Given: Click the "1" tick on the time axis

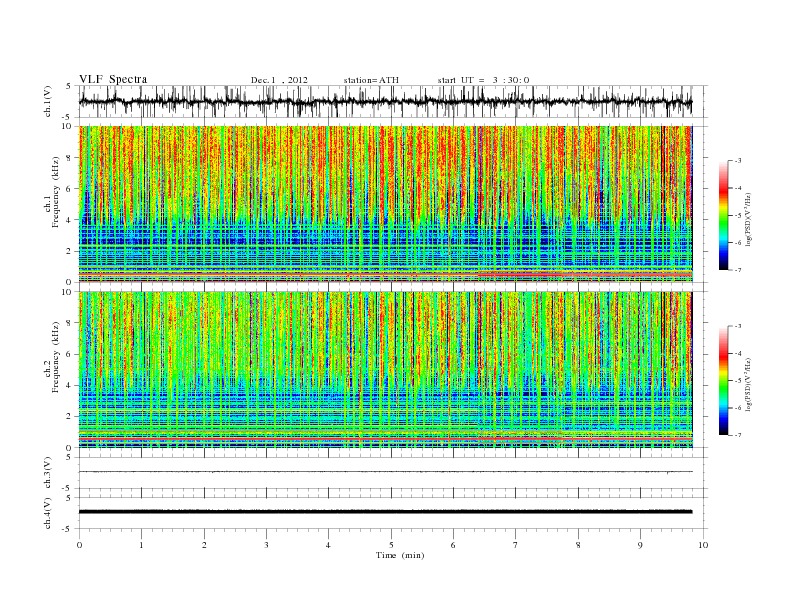Looking at the screenshot, I should (x=141, y=545).
